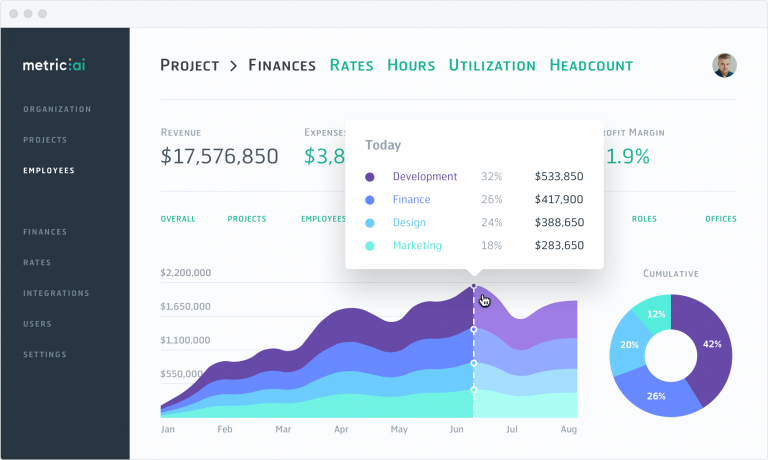768x460 pixels.
Task: Click the top data point on chart line
Action: pos(474,286)
